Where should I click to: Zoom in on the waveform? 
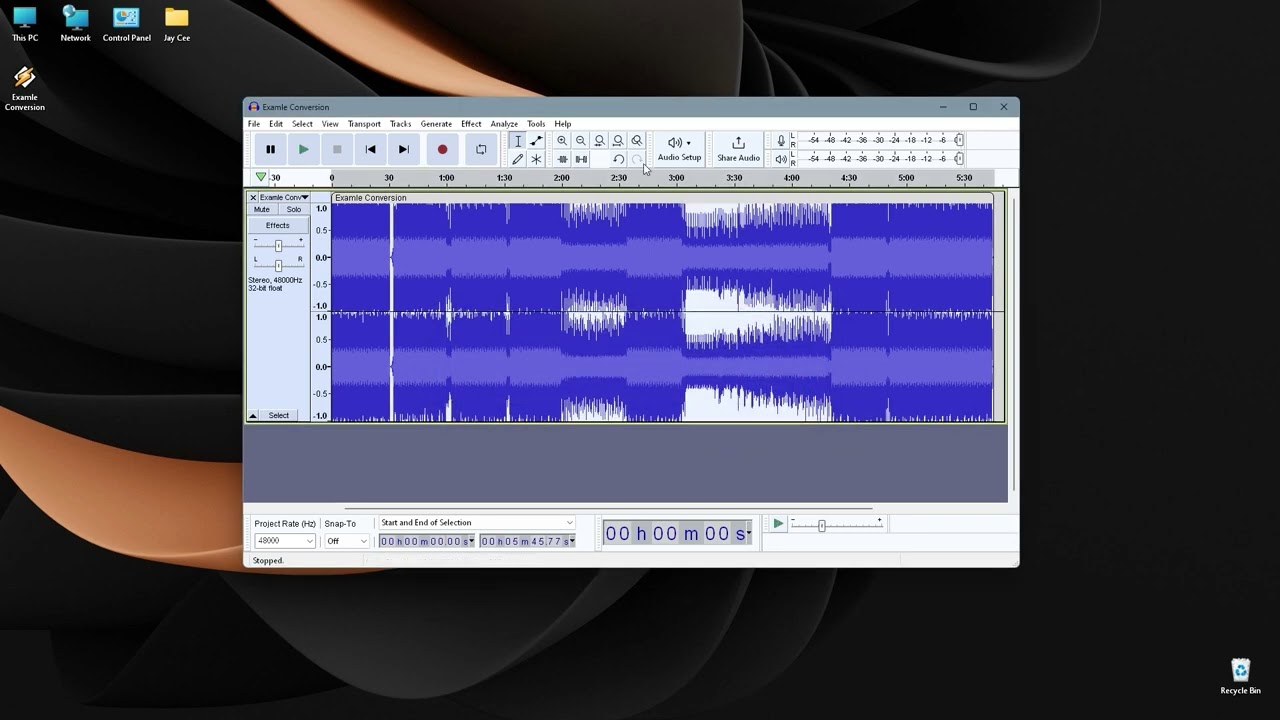562,141
